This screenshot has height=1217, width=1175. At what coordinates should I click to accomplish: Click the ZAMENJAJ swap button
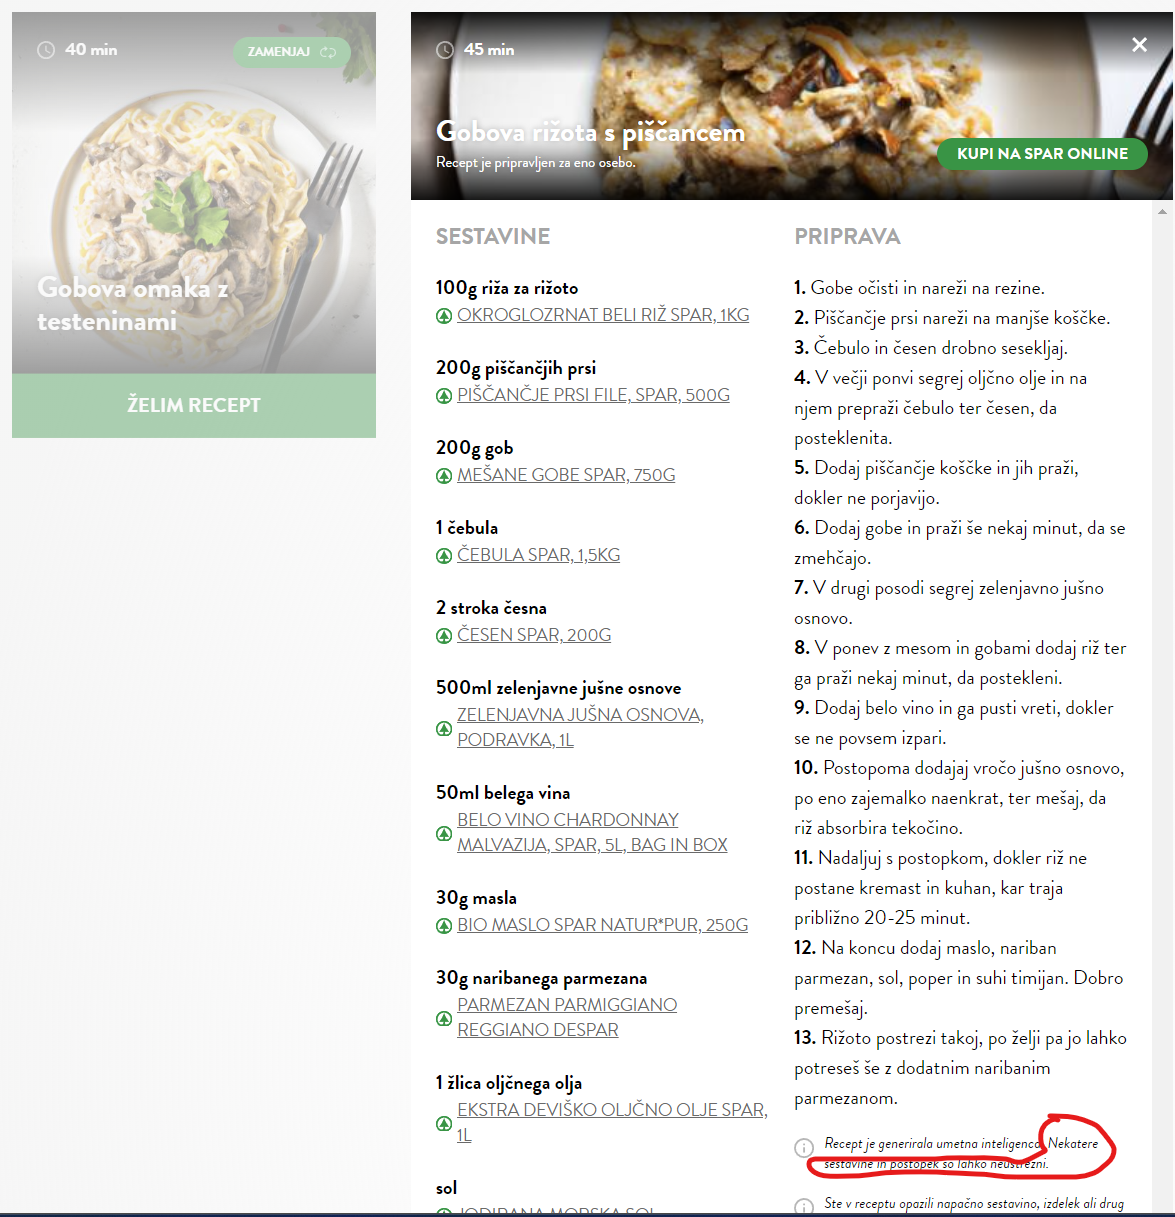(x=292, y=52)
